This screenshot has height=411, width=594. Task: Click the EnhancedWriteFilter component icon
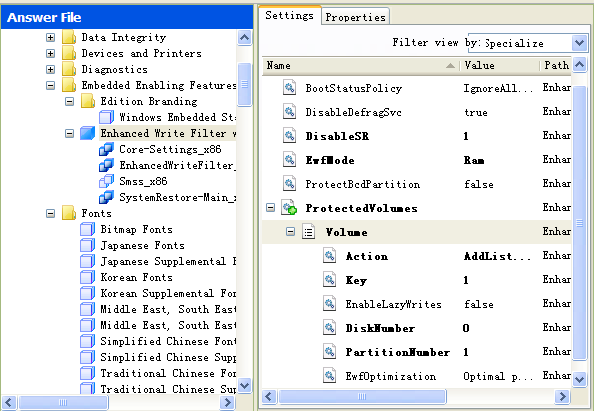click(x=106, y=165)
